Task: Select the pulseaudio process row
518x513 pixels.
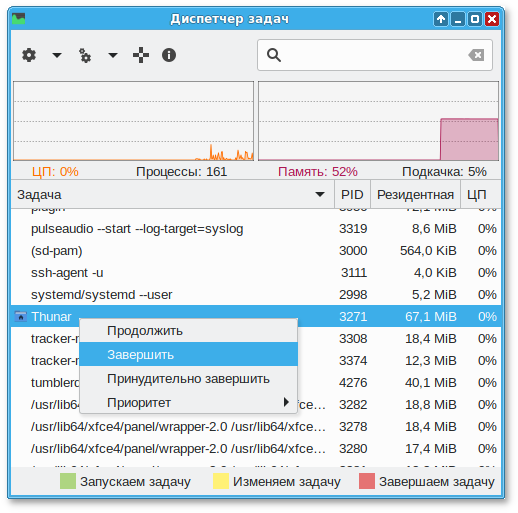Action: [x=256, y=229]
